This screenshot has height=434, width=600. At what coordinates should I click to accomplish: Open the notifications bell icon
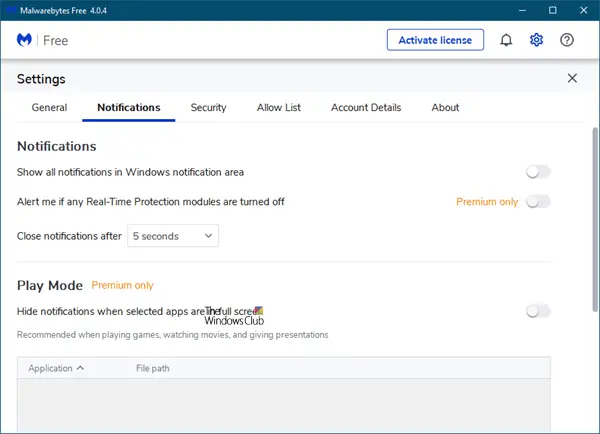click(506, 40)
